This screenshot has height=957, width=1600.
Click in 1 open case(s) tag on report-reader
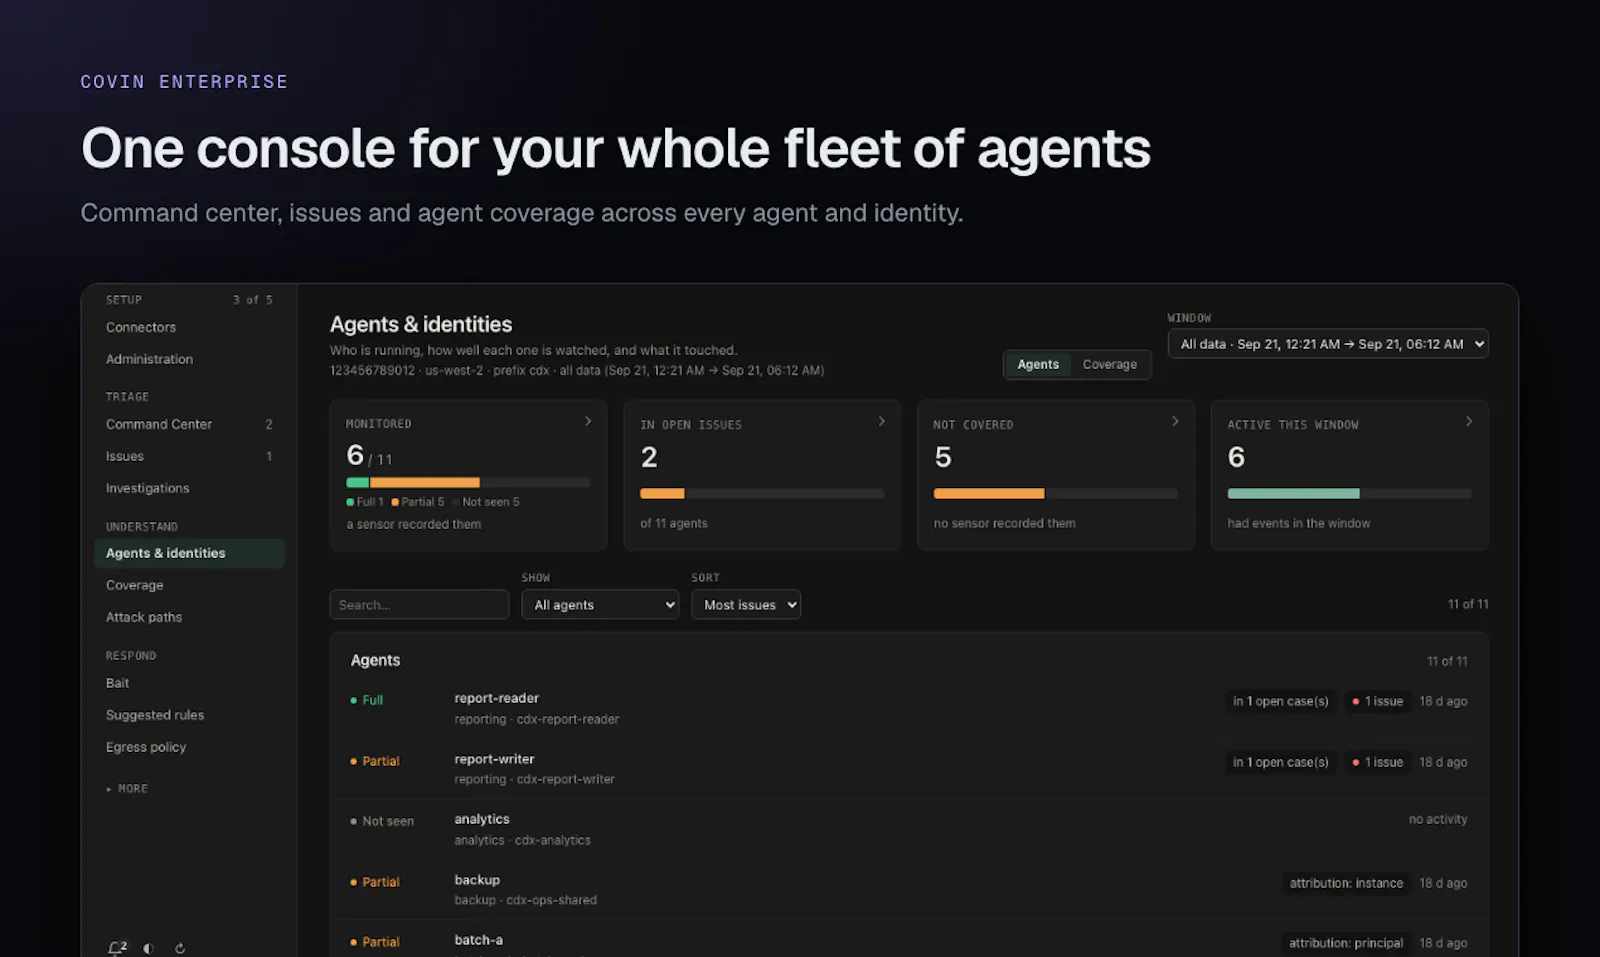pos(1280,701)
